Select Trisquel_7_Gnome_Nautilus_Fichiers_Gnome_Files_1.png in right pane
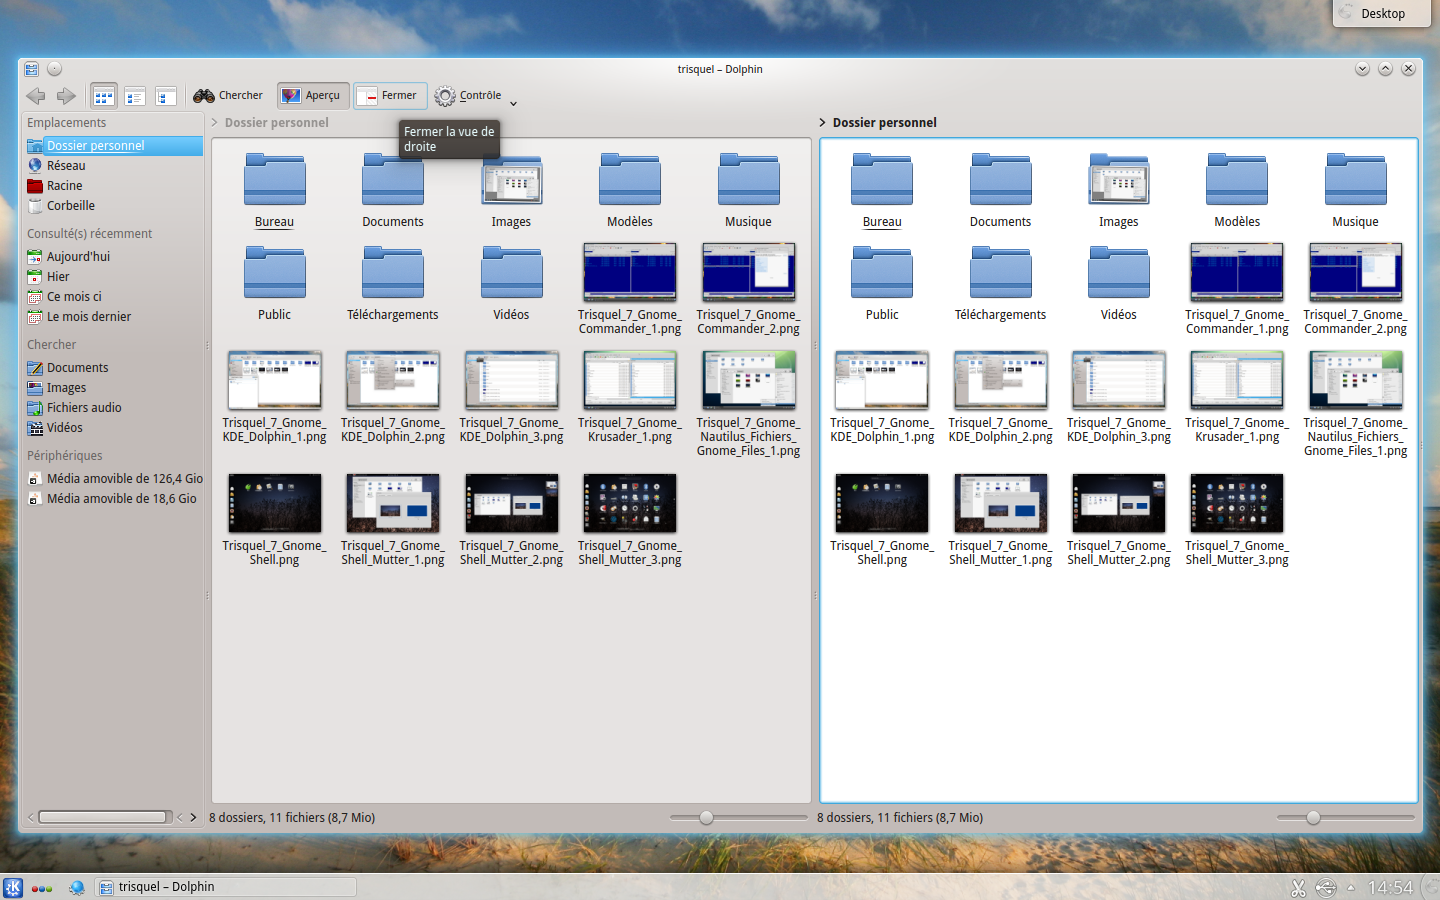 (x=1355, y=404)
